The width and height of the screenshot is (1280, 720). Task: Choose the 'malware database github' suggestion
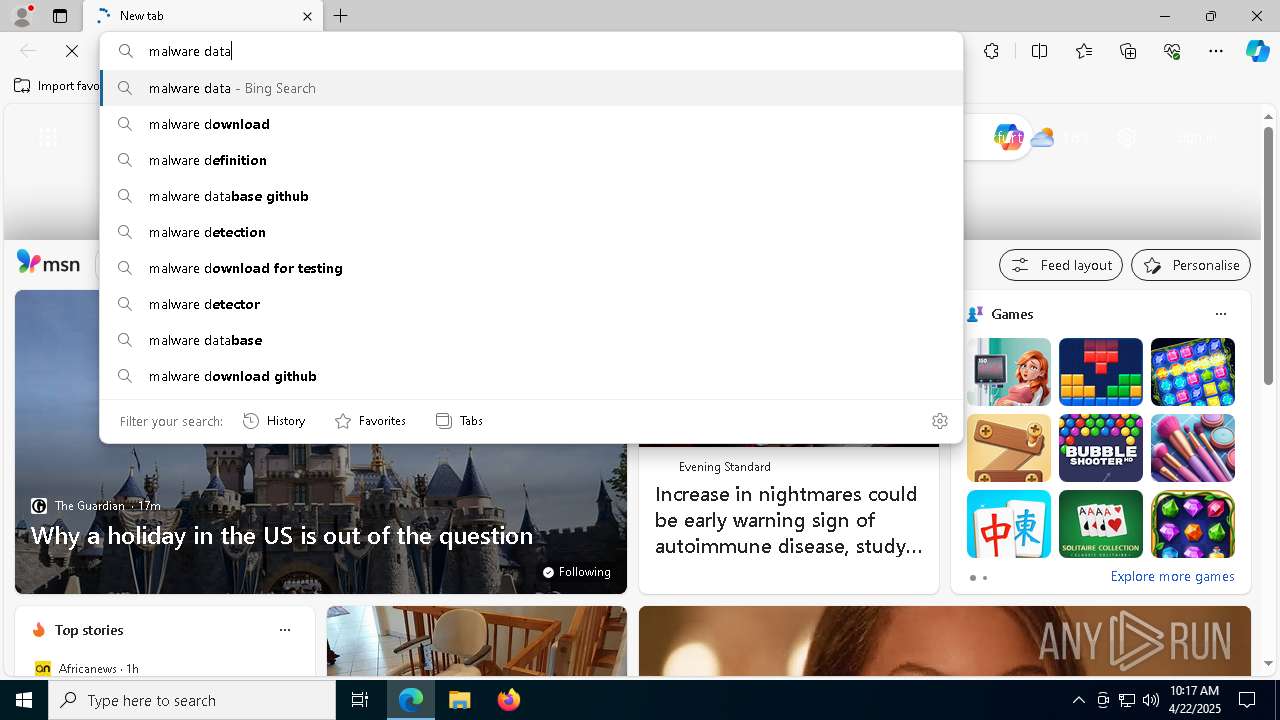tap(531, 196)
